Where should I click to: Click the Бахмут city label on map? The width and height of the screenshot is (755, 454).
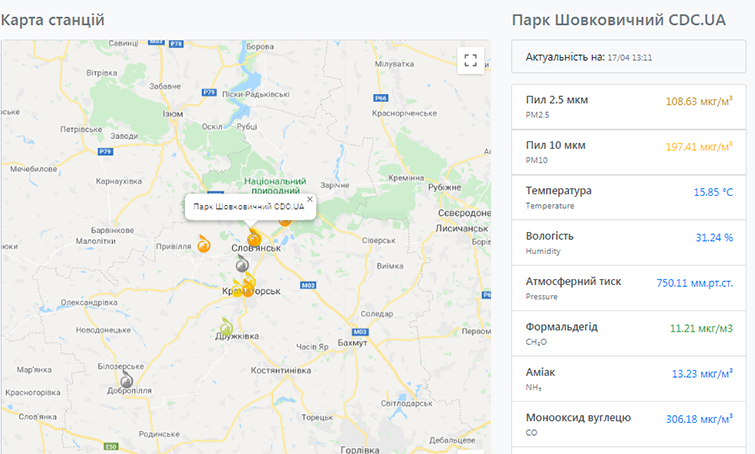click(352, 343)
